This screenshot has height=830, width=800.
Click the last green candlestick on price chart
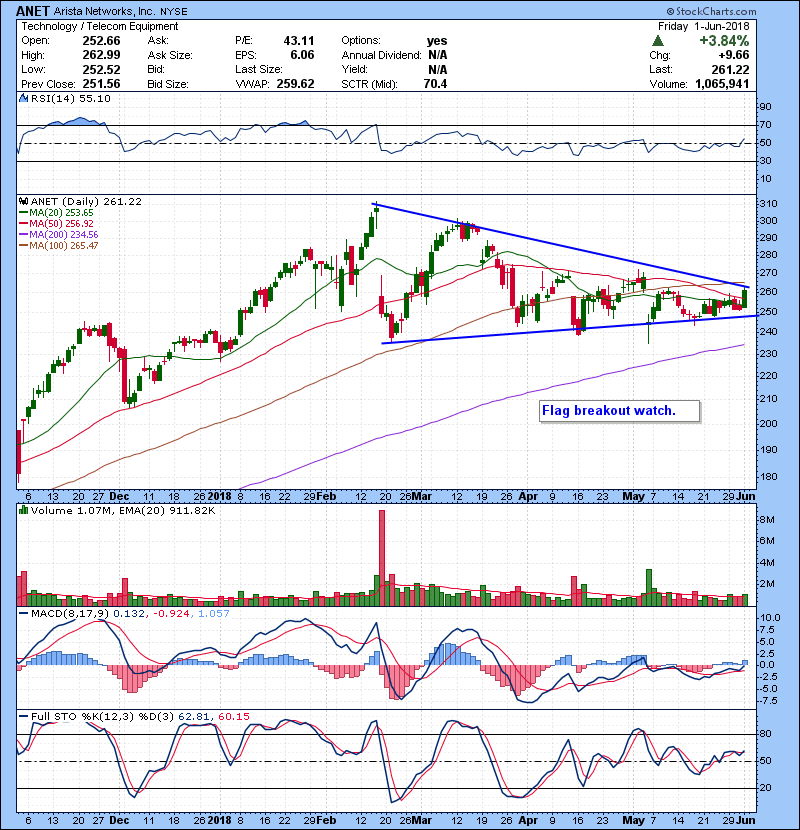pyautogui.click(x=744, y=299)
